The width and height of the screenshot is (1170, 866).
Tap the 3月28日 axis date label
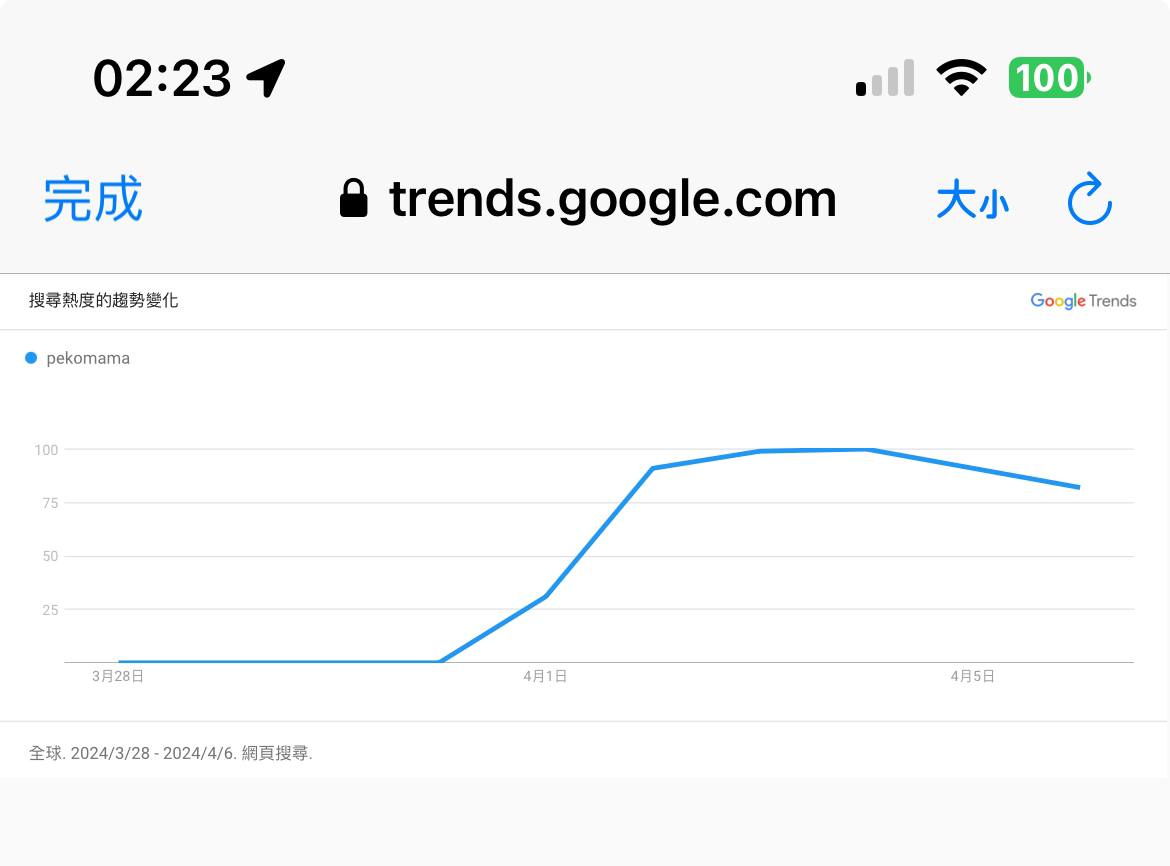click(118, 677)
